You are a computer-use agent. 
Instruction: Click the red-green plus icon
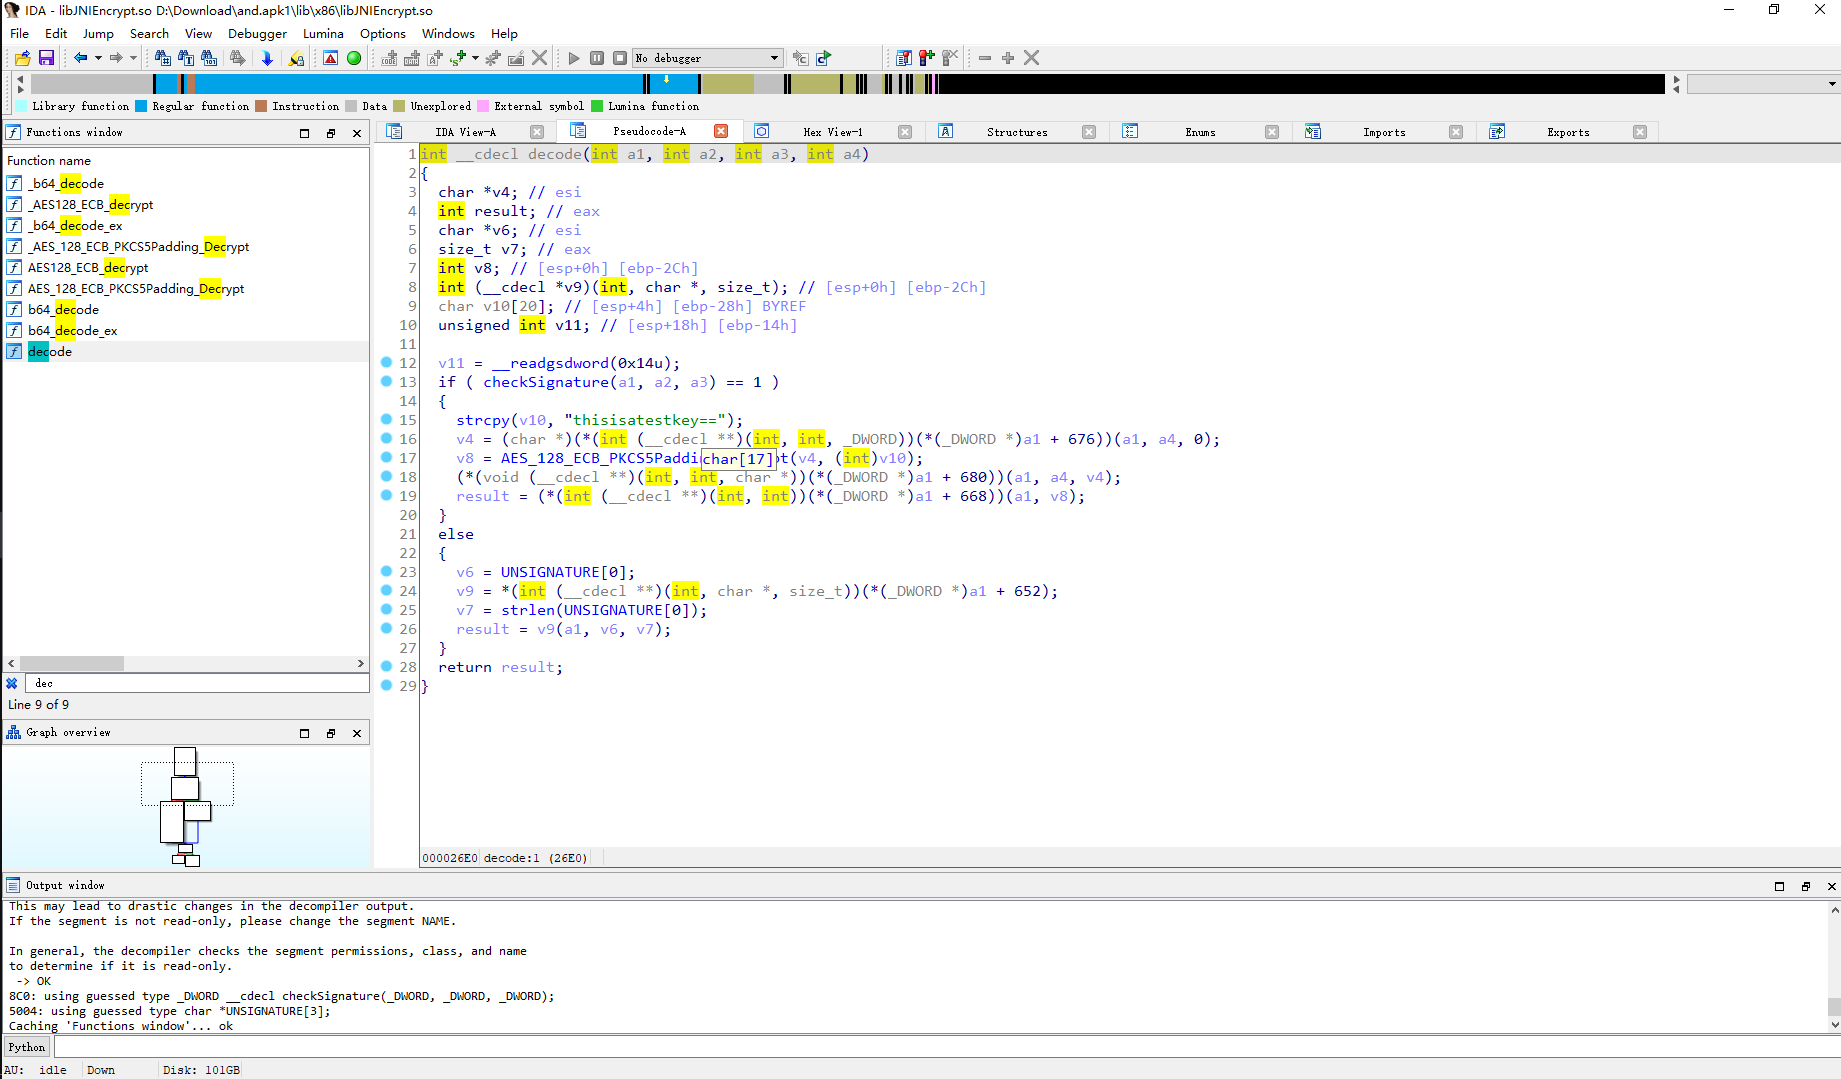(927, 58)
